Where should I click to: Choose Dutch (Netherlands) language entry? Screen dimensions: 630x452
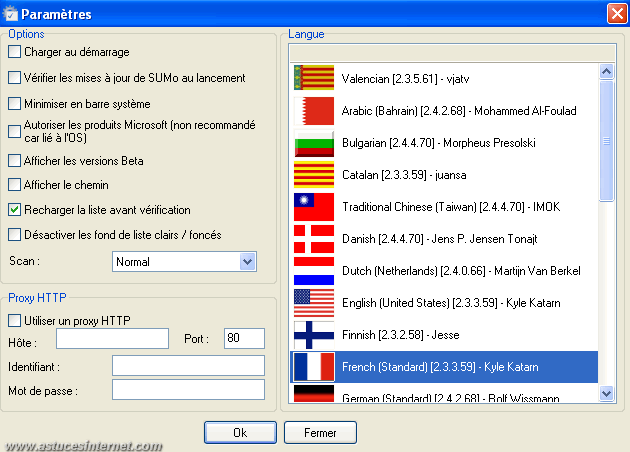(x=444, y=271)
